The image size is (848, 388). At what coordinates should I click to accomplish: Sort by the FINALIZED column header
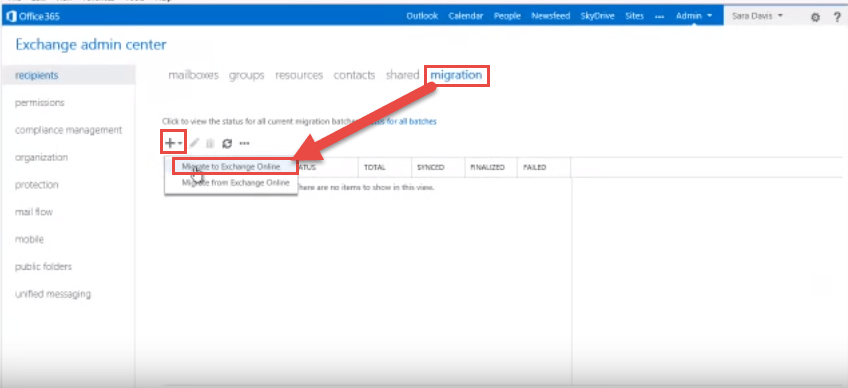coord(487,168)
